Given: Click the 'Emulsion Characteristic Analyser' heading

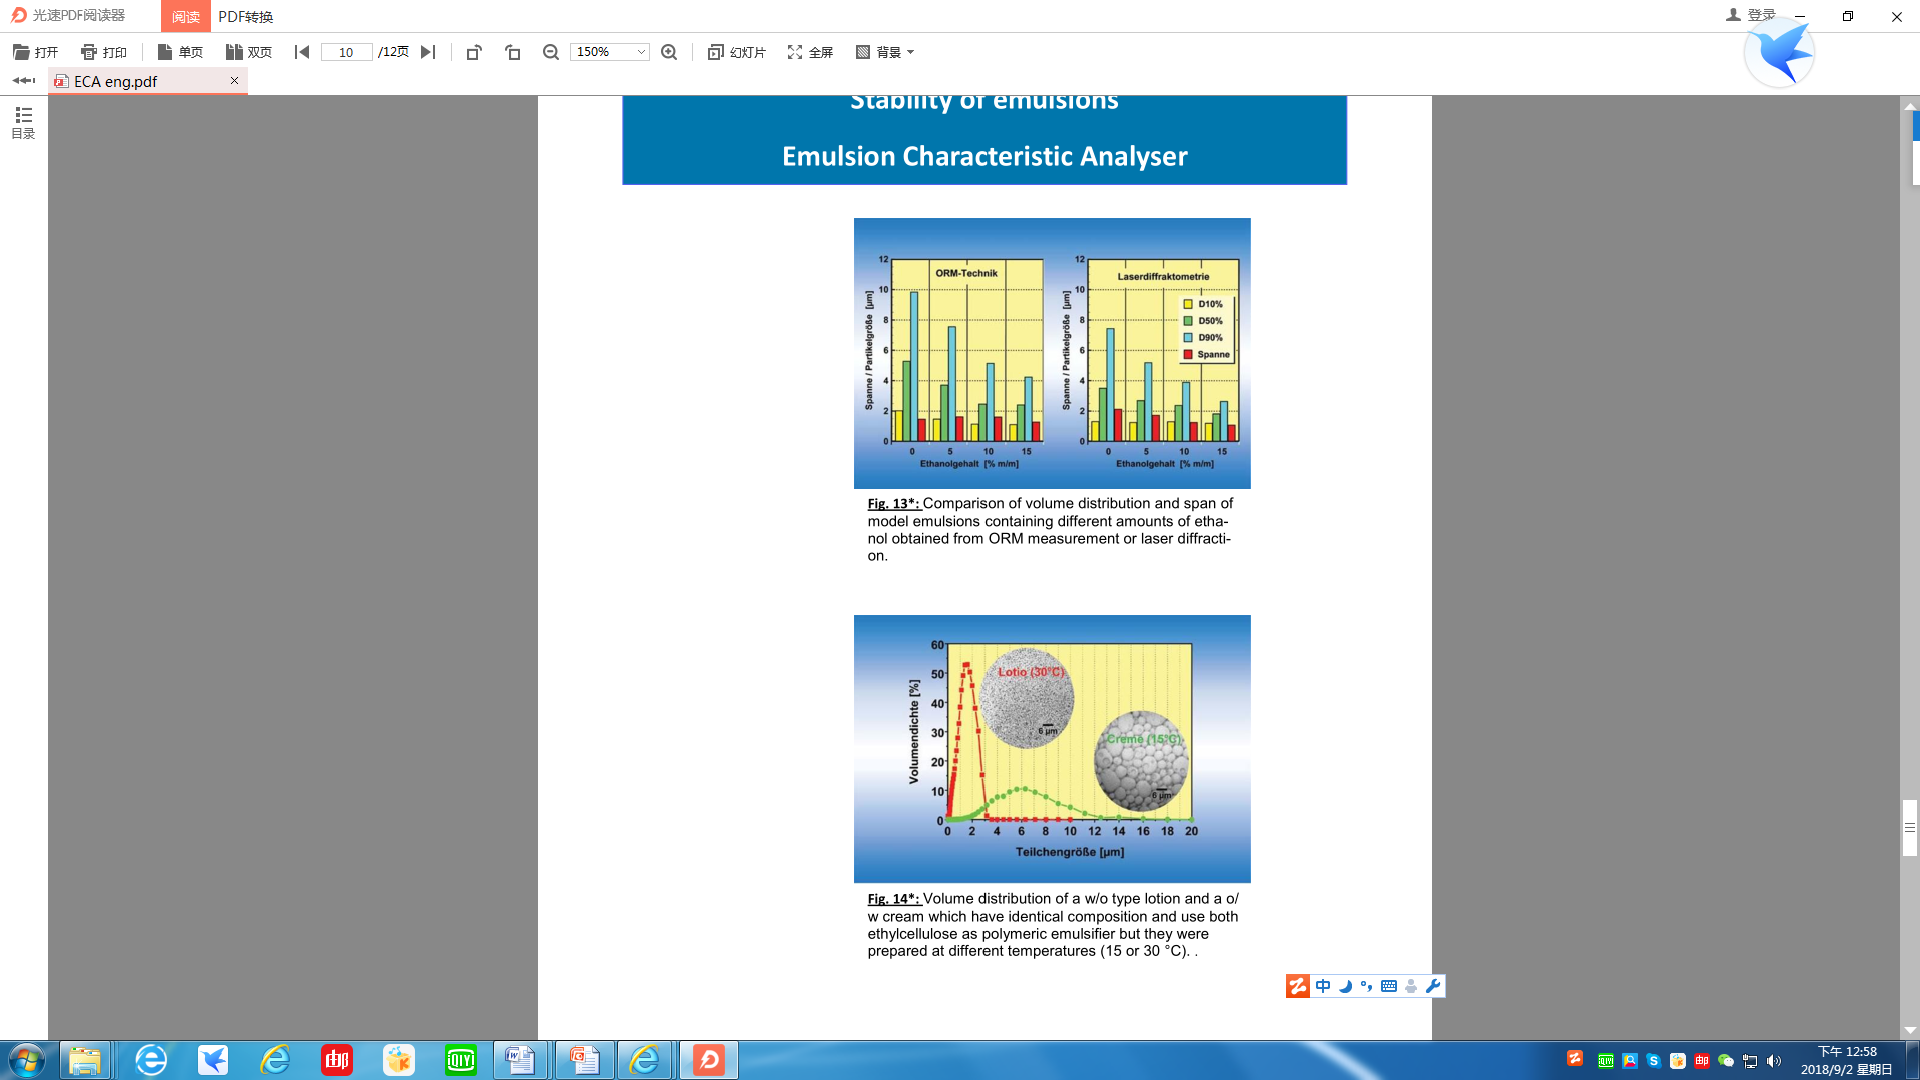Looking at the screenshot, I should tap(985, 156).
